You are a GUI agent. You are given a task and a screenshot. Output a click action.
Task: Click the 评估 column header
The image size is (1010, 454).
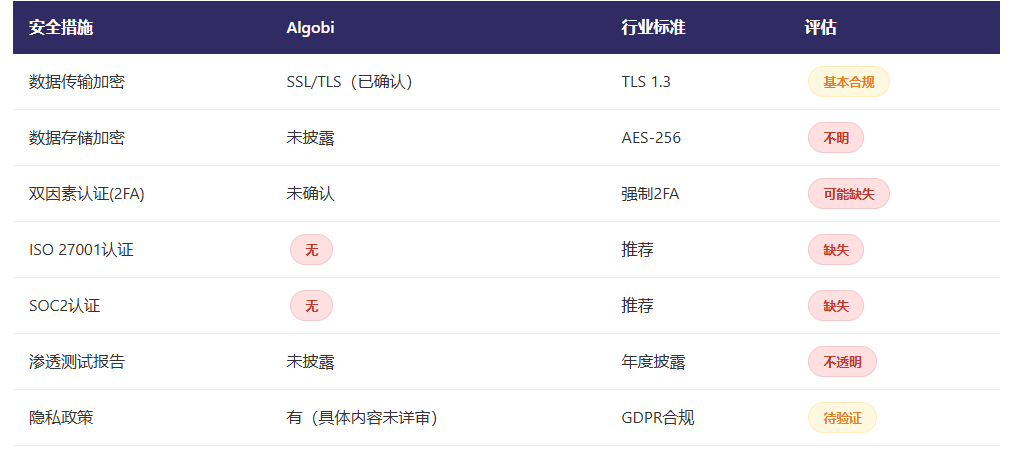coord(821,28)
